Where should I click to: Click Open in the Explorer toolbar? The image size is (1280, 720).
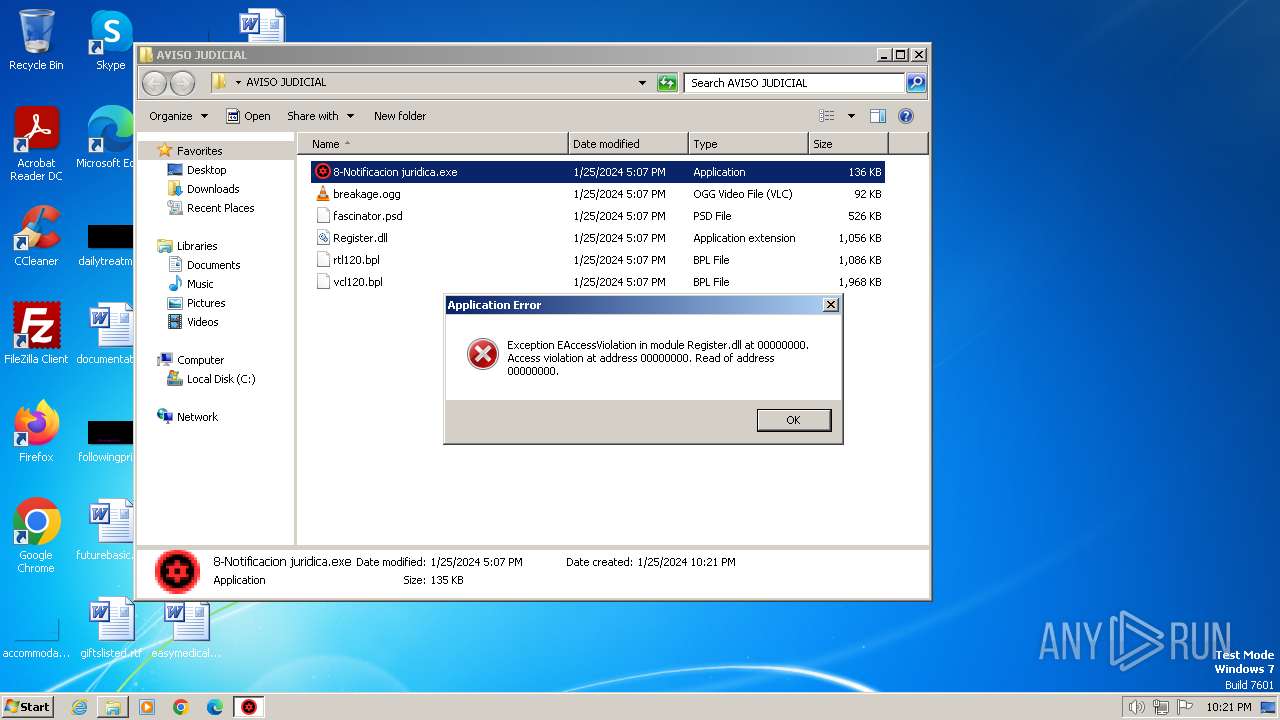pyautogui.click(x=248, y=116)
